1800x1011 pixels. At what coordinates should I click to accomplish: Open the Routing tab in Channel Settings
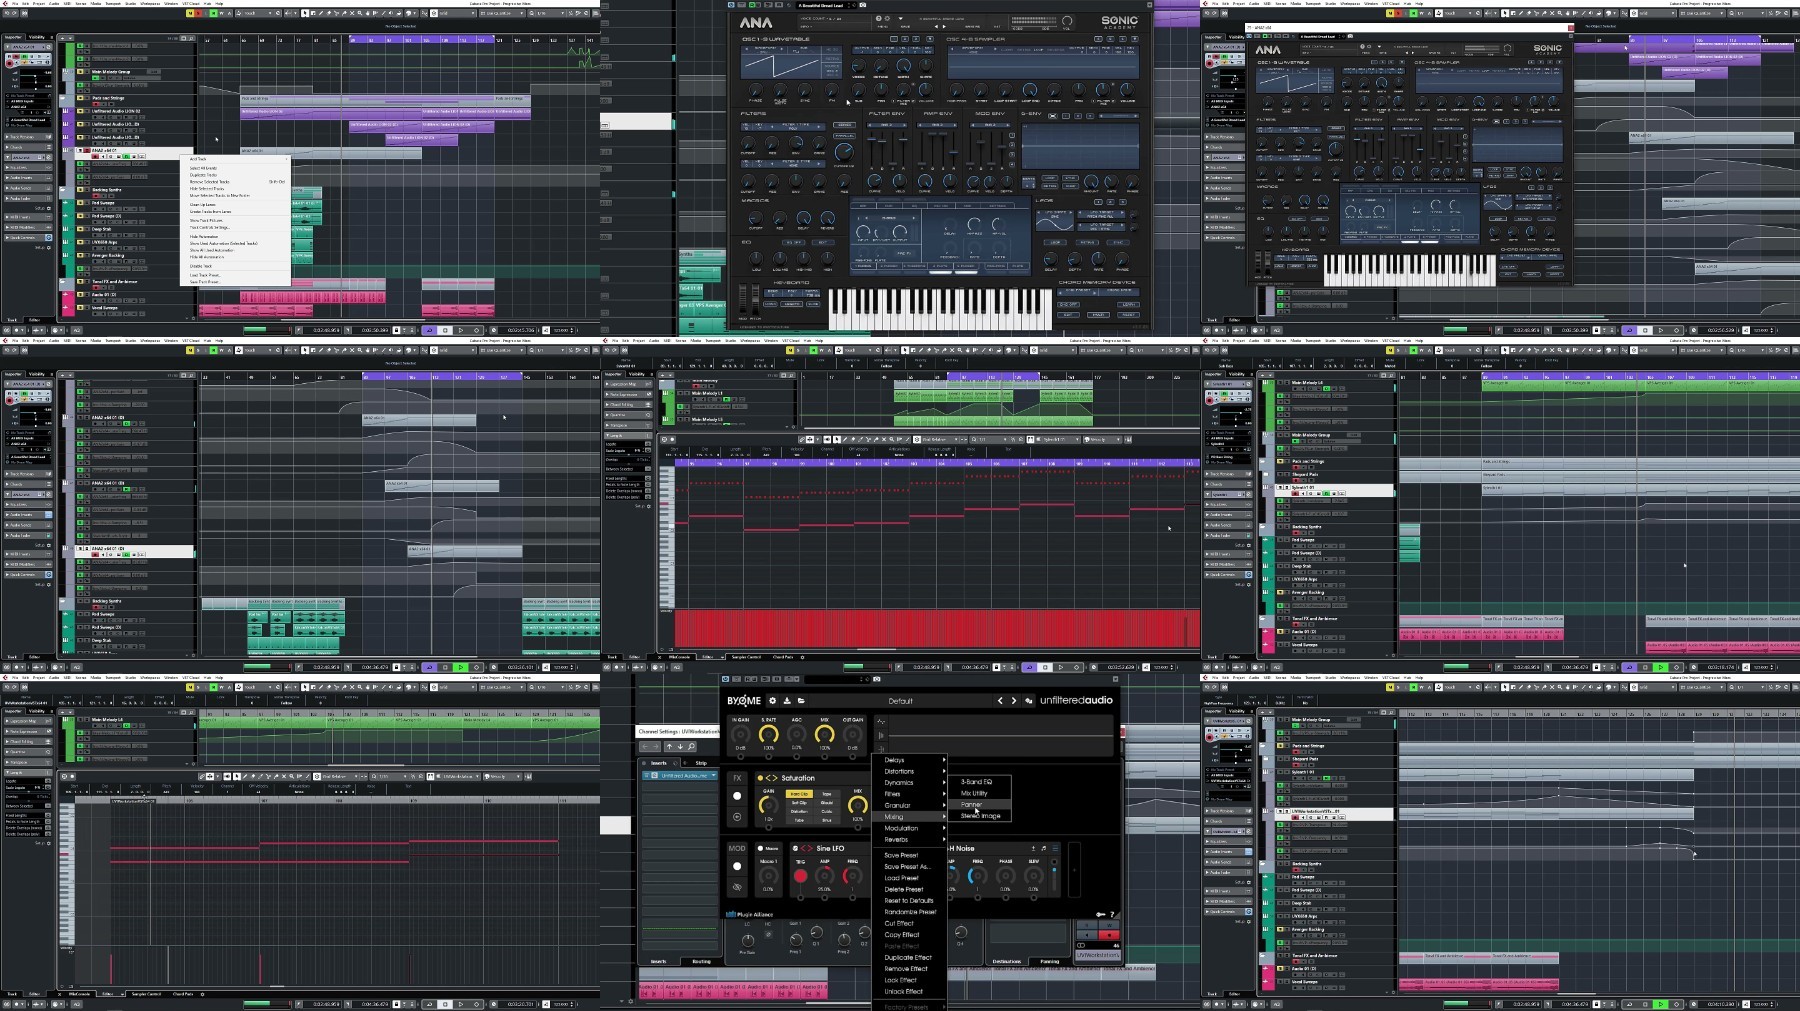coord(701,962)
